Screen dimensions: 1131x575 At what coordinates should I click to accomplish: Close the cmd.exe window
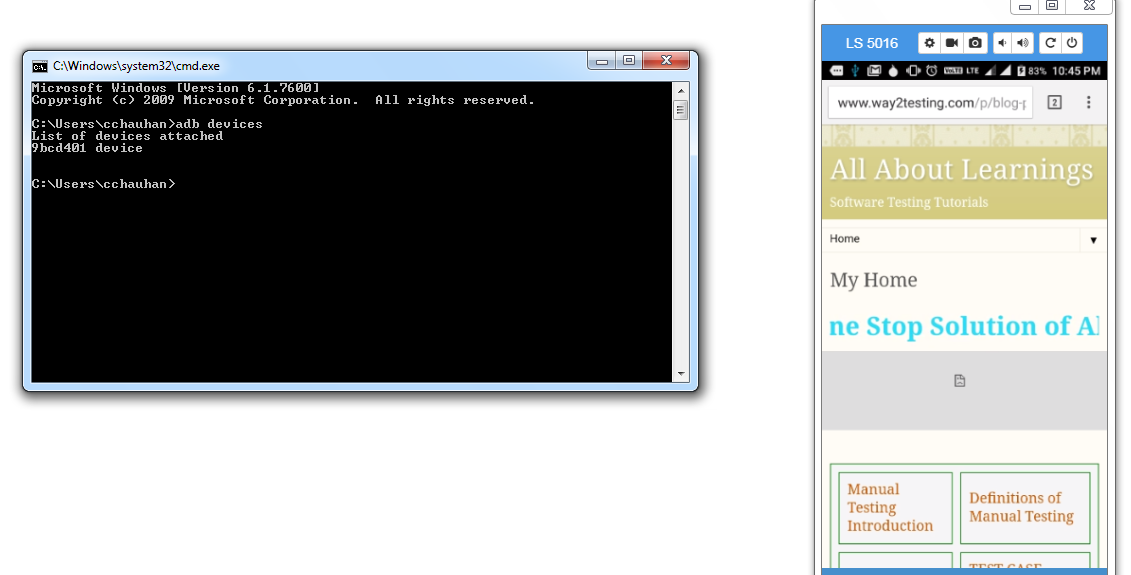point(666,61)
